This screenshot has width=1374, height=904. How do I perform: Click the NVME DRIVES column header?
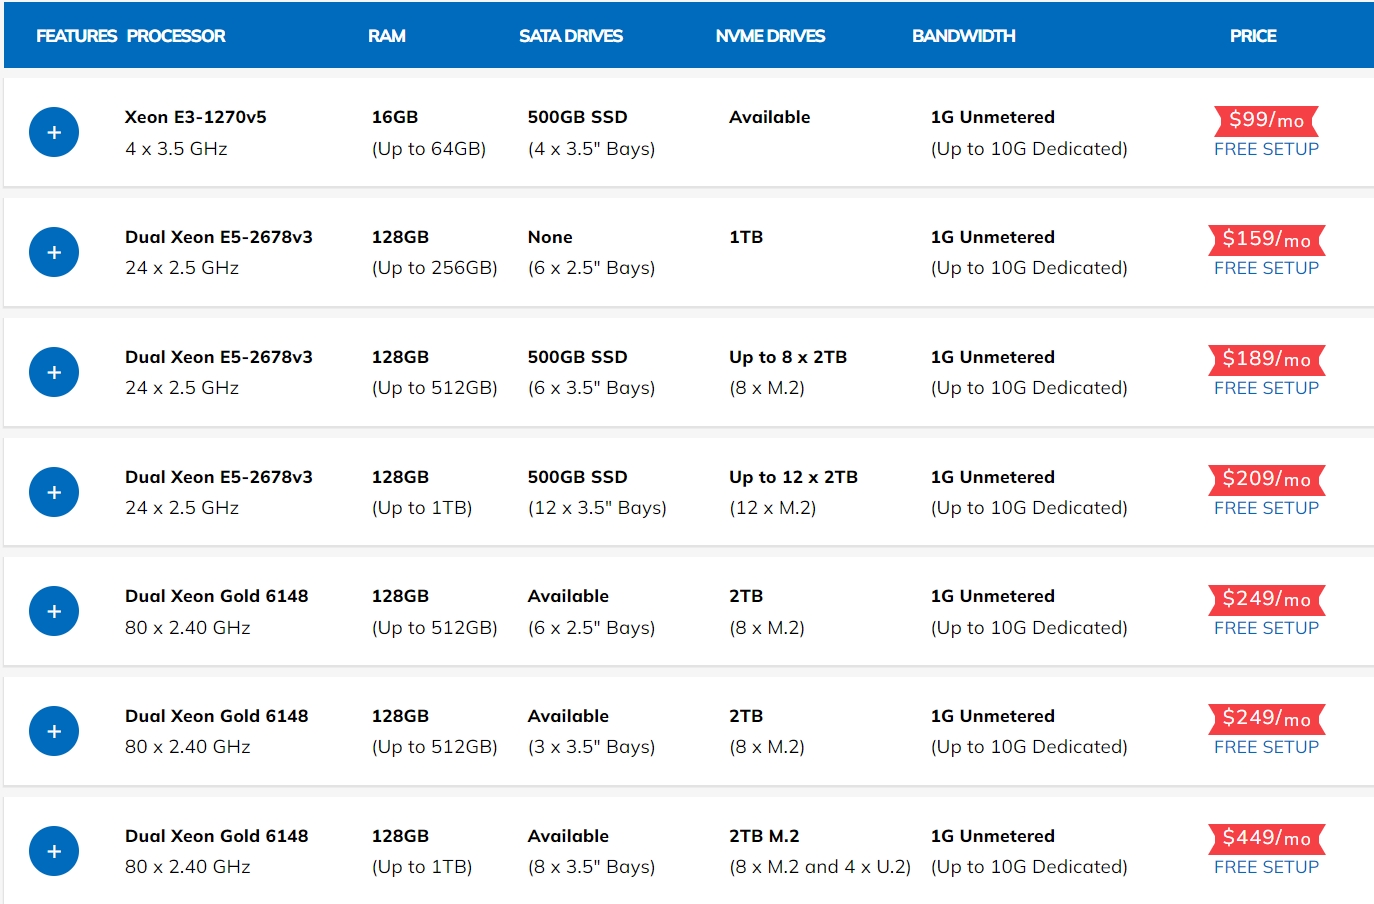coord(770,36)
